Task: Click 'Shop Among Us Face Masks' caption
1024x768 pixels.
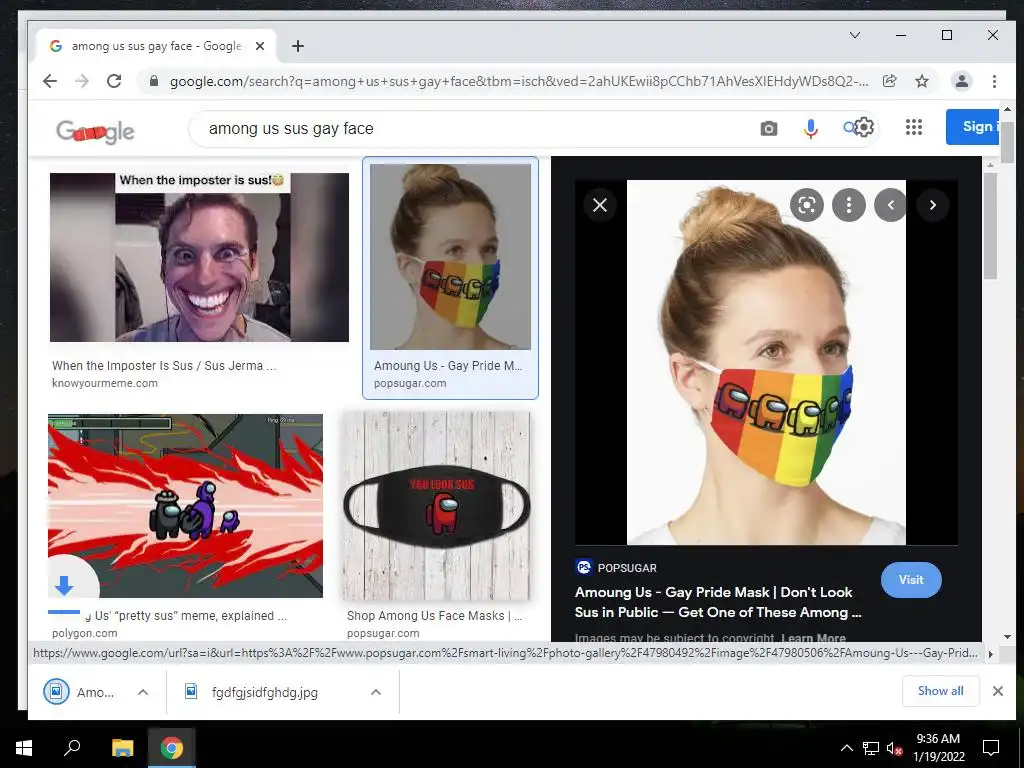Action: [434, 616]
